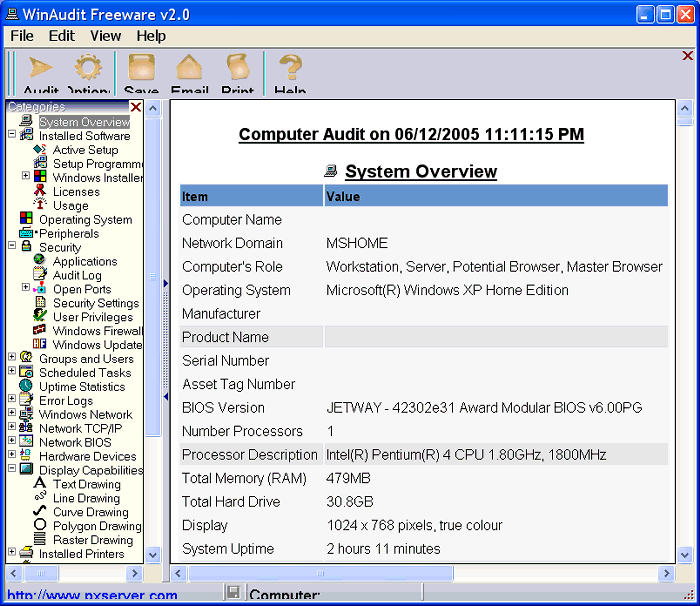Collapse the Security node
The height and width of the screenshot is (606, 700).
point(12,246)
